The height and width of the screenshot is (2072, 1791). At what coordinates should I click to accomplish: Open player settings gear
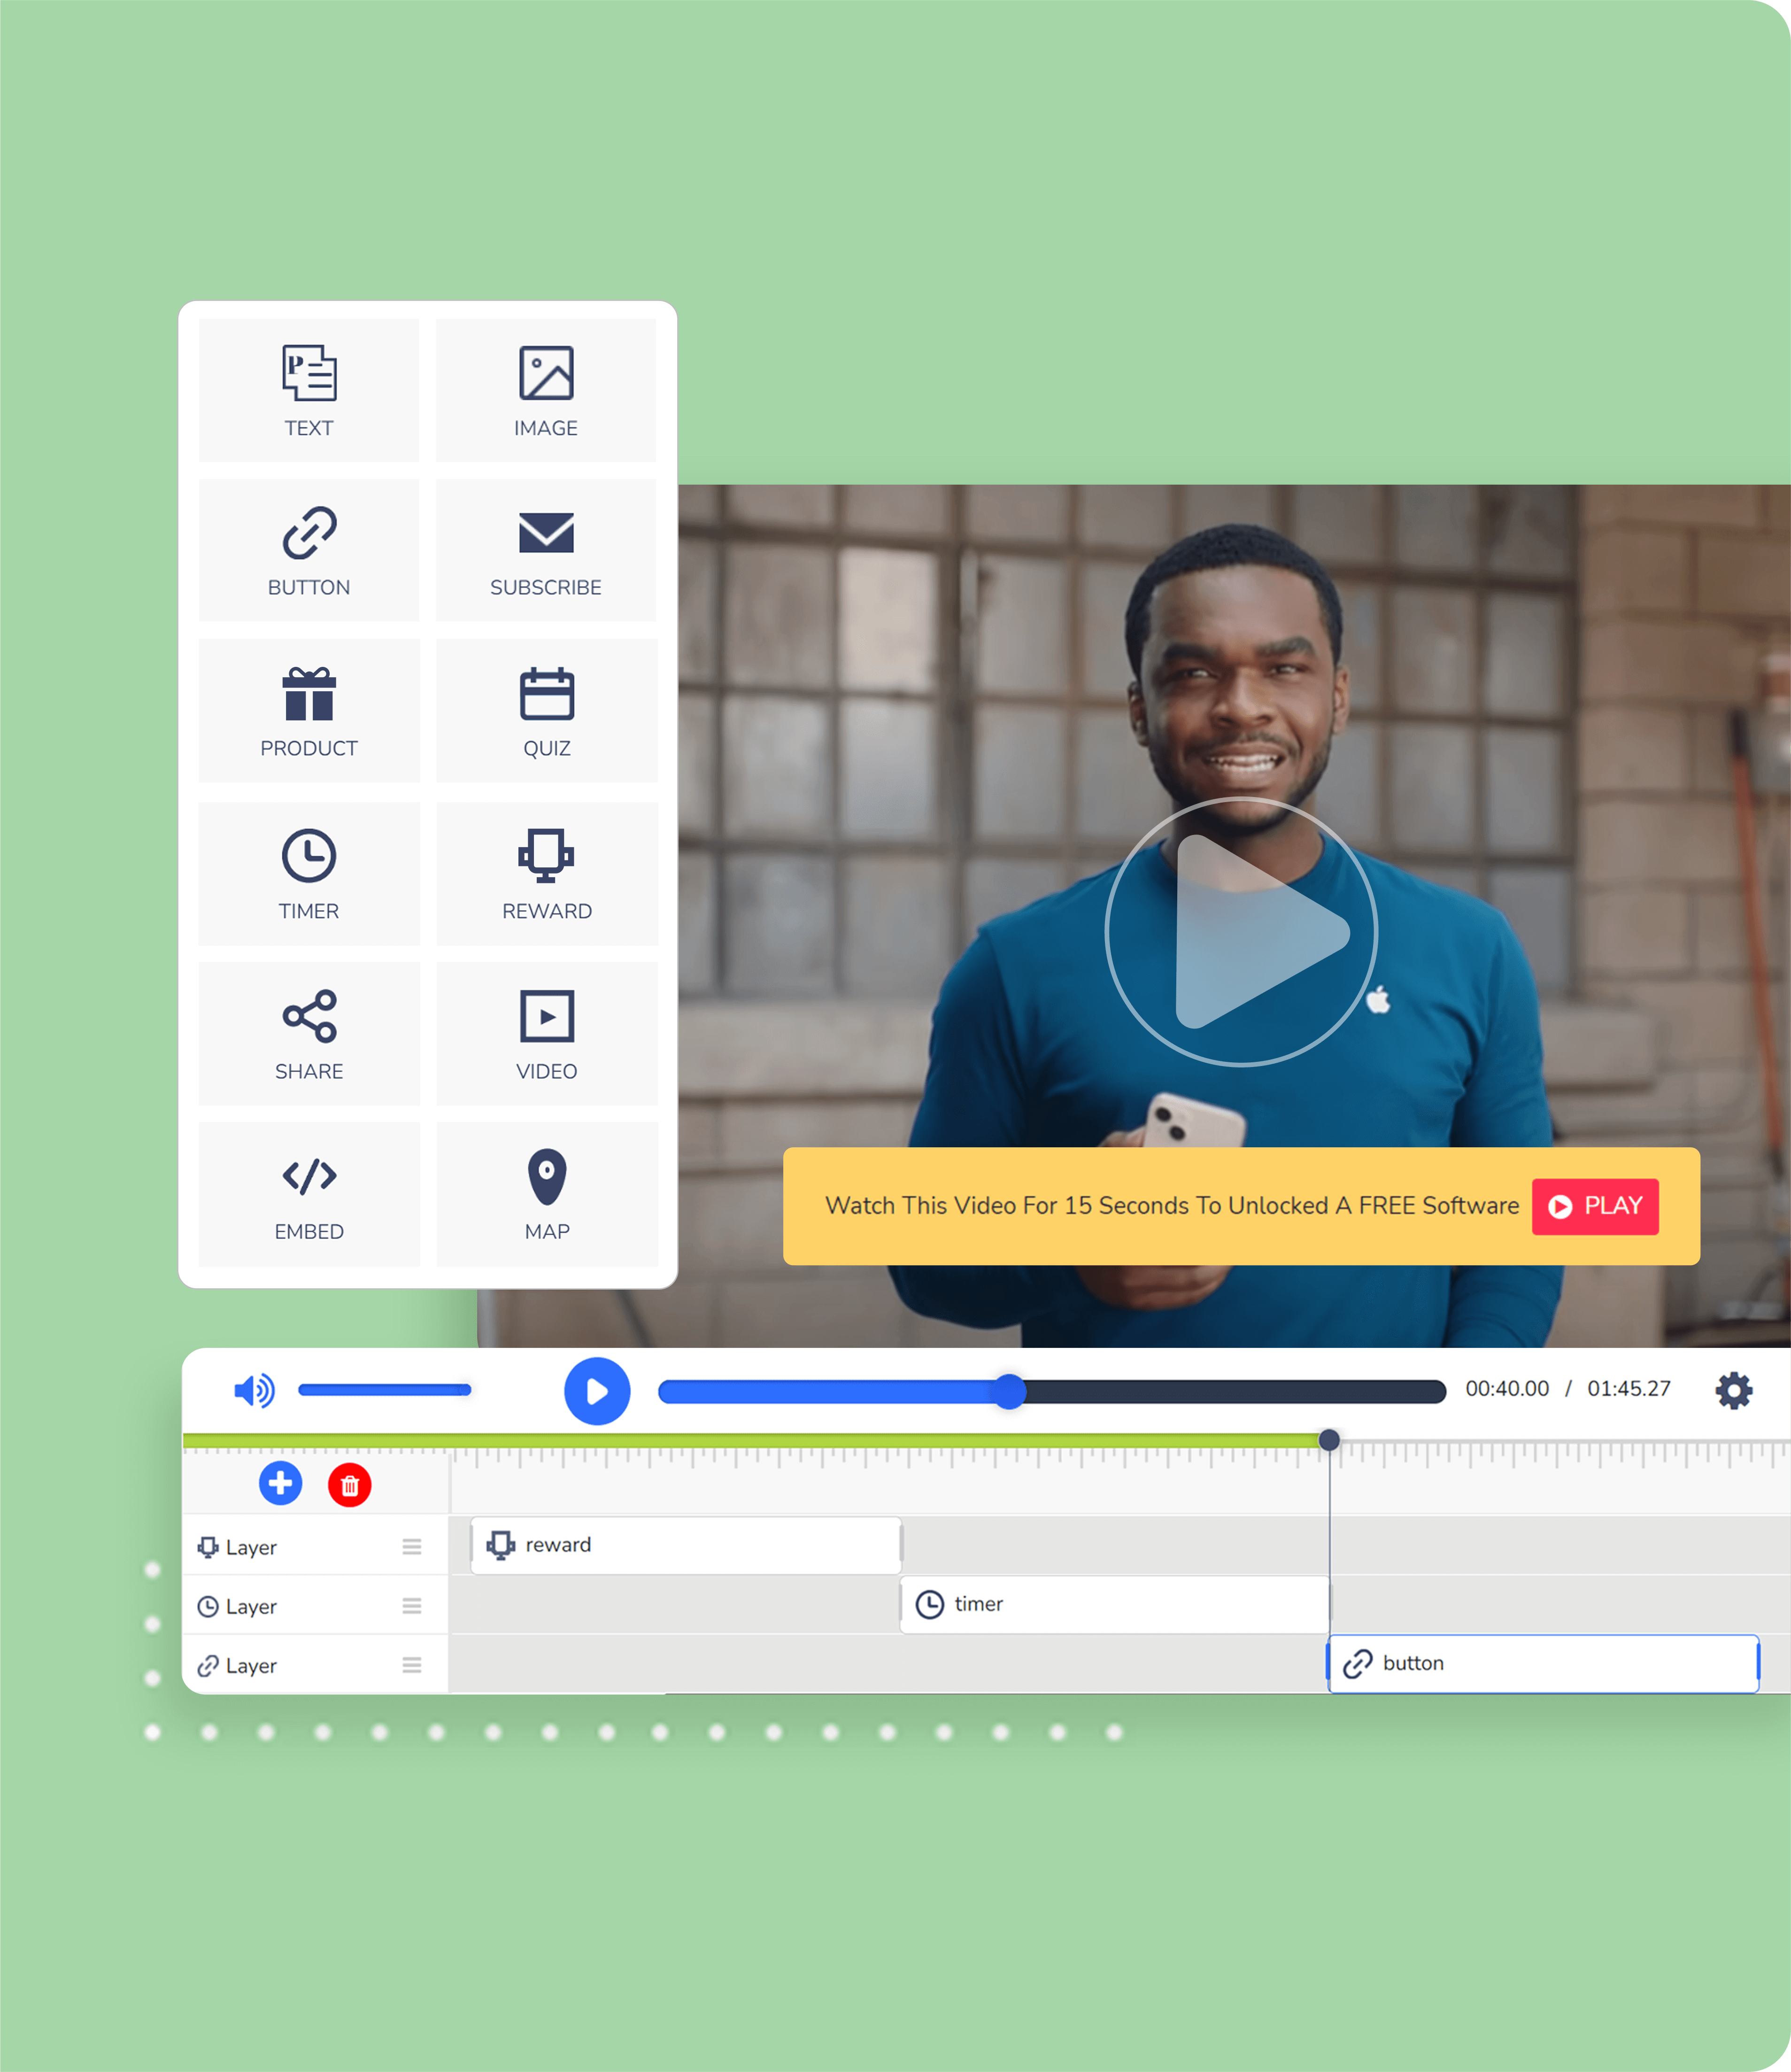[1734, 1391]
